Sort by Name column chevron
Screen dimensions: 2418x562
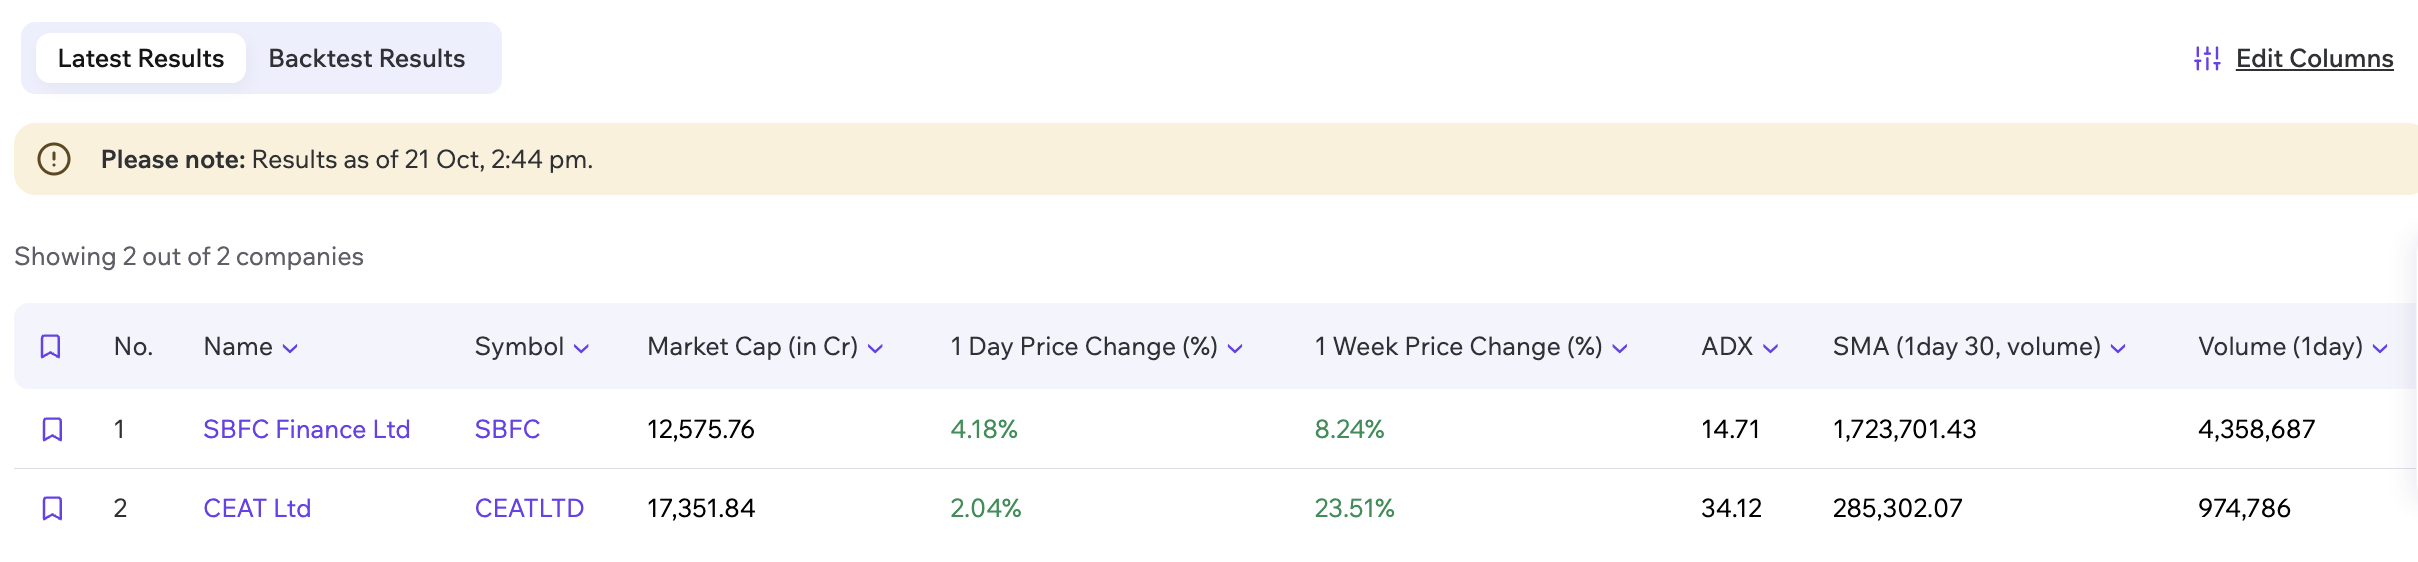point(290,349)
